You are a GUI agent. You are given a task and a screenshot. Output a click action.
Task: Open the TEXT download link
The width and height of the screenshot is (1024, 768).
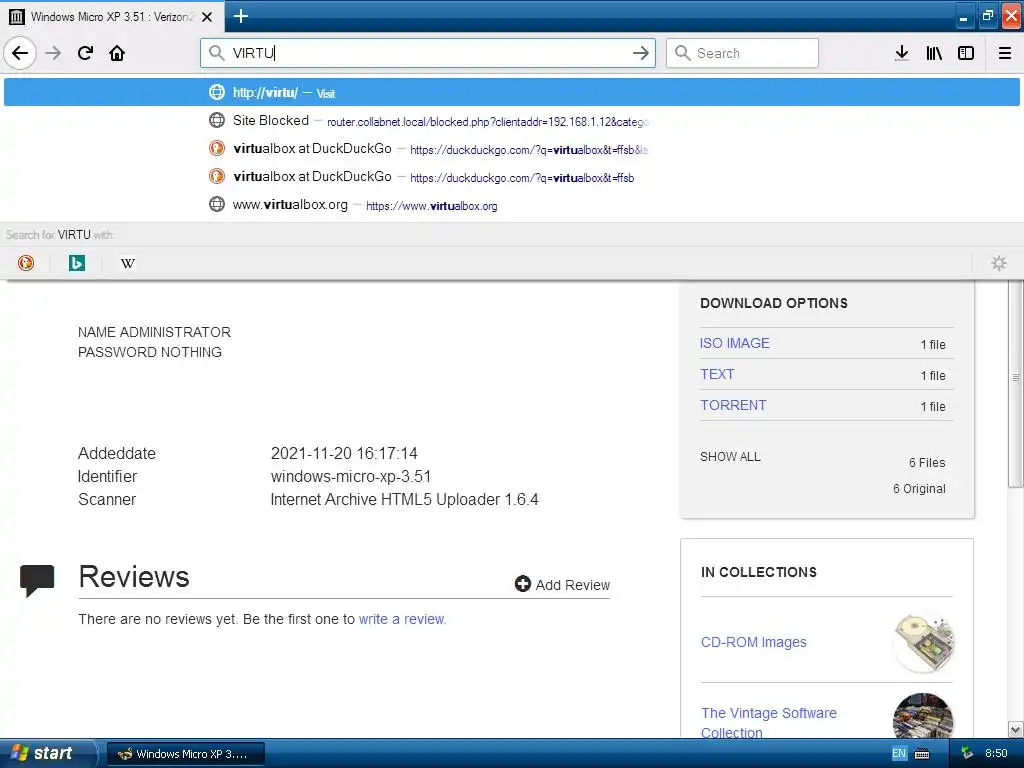[717, 374]
